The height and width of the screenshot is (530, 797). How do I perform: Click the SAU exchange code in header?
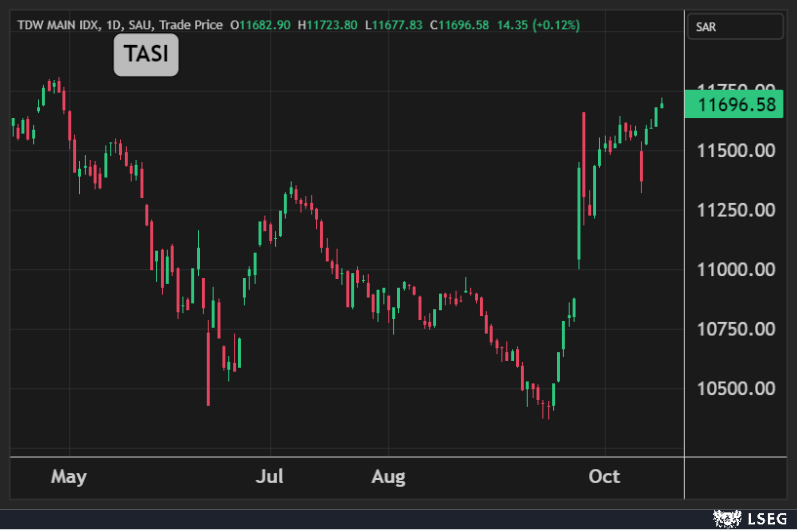[x=141, y=23]
